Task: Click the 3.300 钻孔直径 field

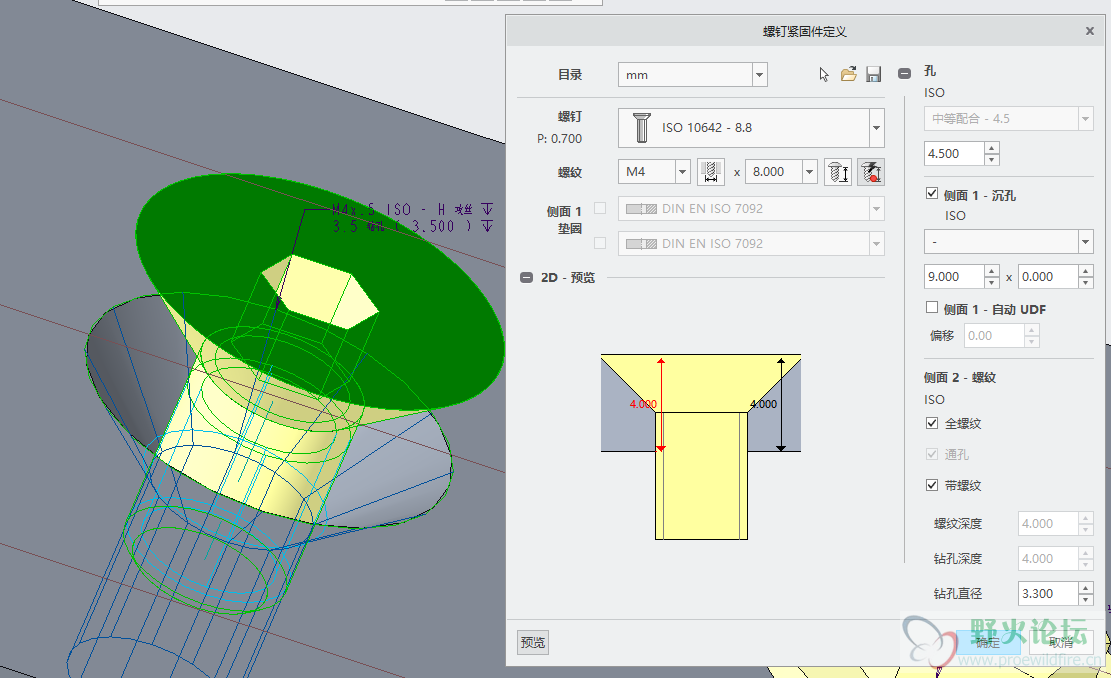Action: click(1048, 593)
